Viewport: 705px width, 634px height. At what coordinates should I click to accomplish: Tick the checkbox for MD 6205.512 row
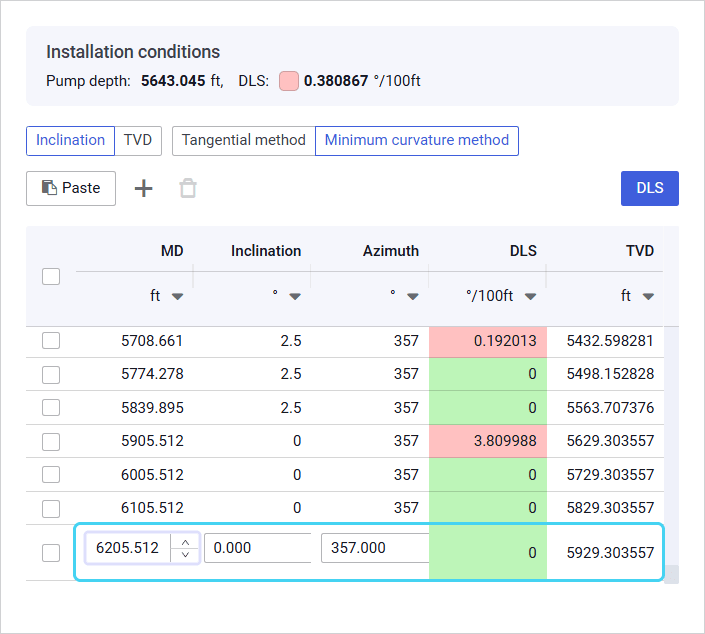[51, 552]
